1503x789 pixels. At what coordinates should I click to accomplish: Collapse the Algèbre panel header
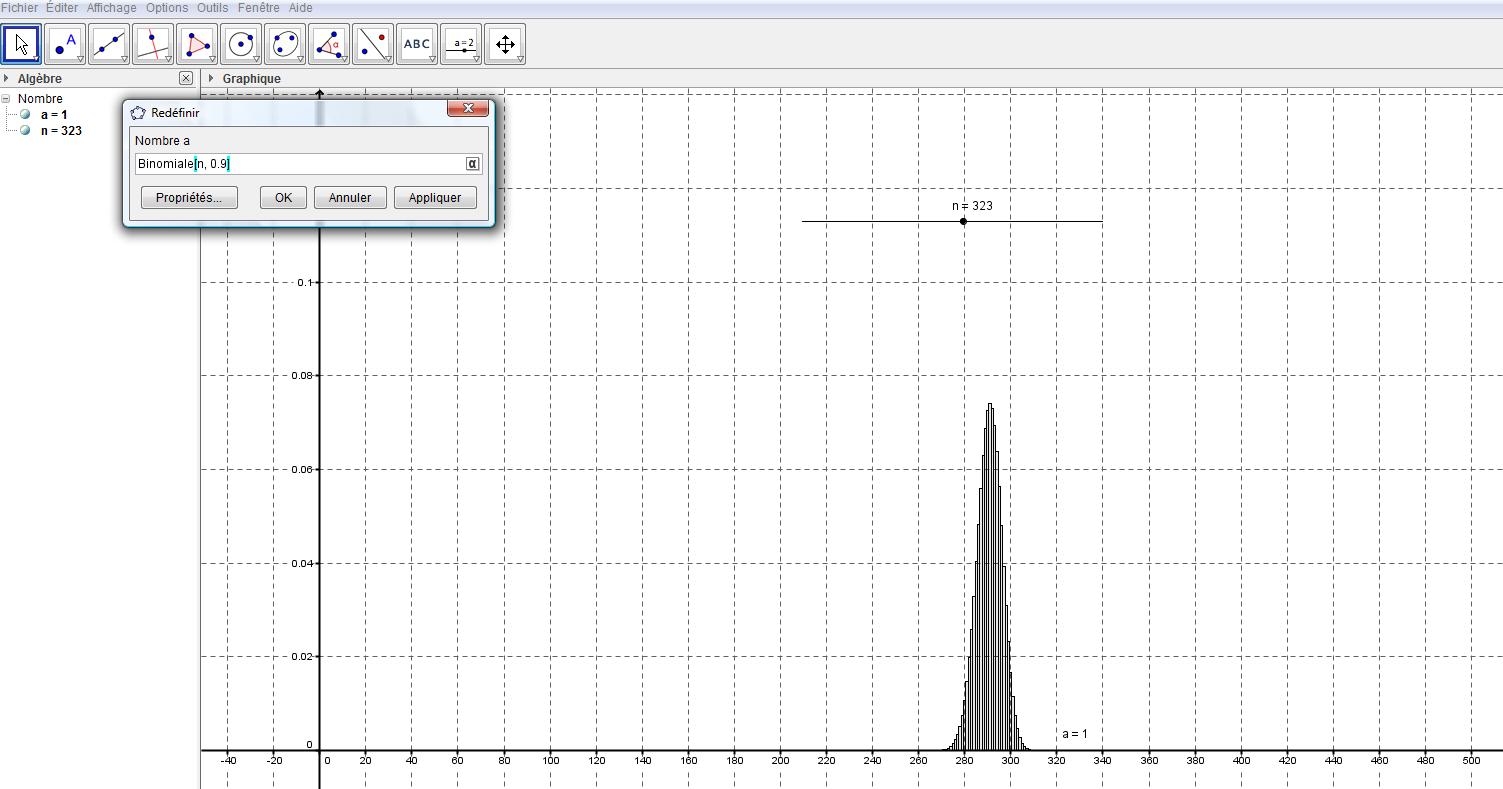point(7,78)
